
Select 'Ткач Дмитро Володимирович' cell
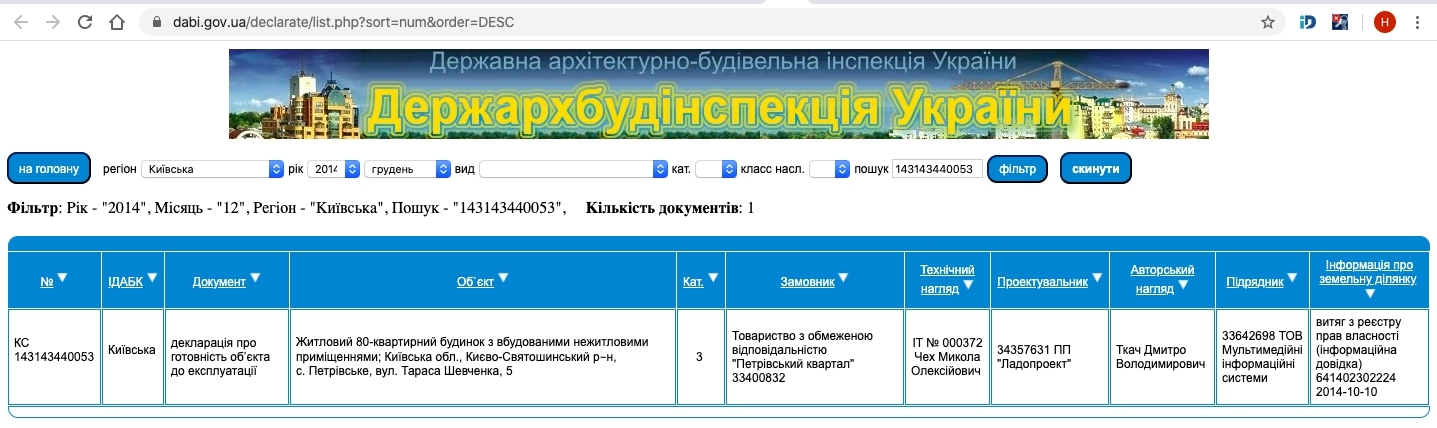coord(1162,357)
